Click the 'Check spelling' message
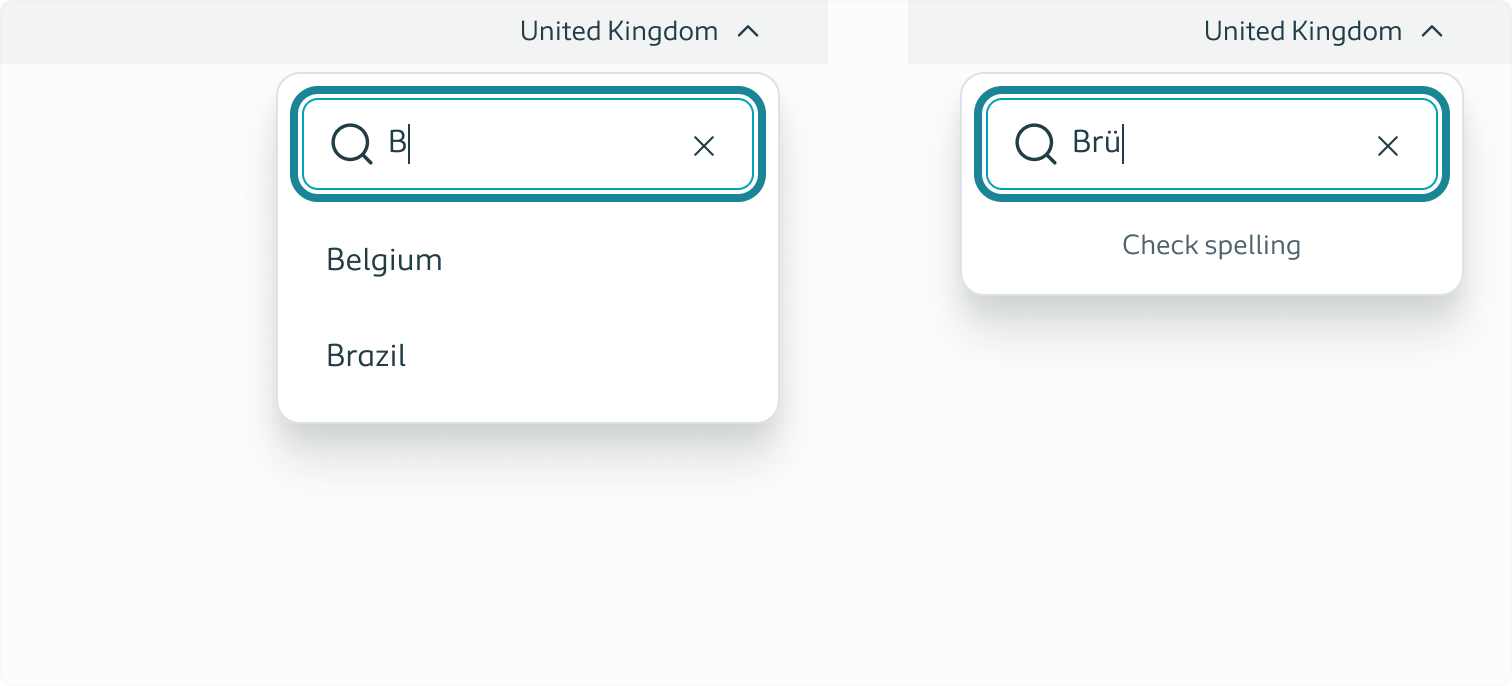The height and width of the screenshot is (686, 1512). (1211, 244)
